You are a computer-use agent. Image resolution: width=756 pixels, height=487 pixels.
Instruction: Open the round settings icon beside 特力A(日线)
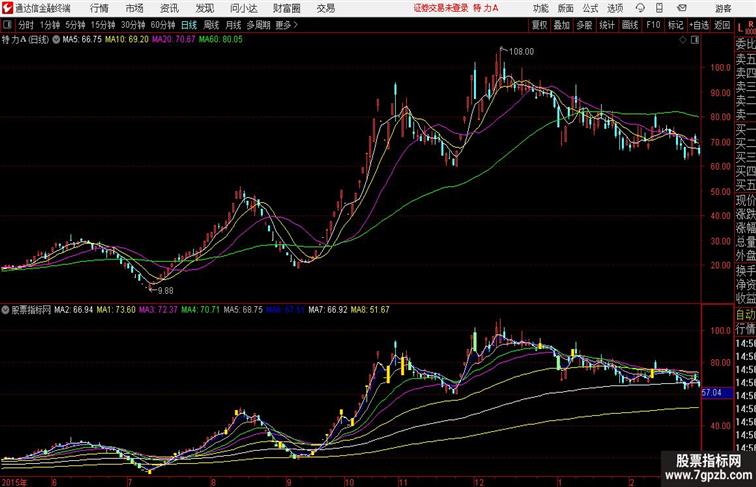56,40
